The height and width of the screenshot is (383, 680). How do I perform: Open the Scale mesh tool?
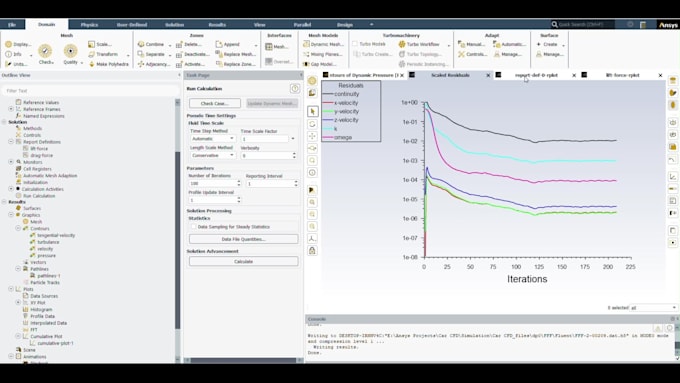(x=100, y=44)
